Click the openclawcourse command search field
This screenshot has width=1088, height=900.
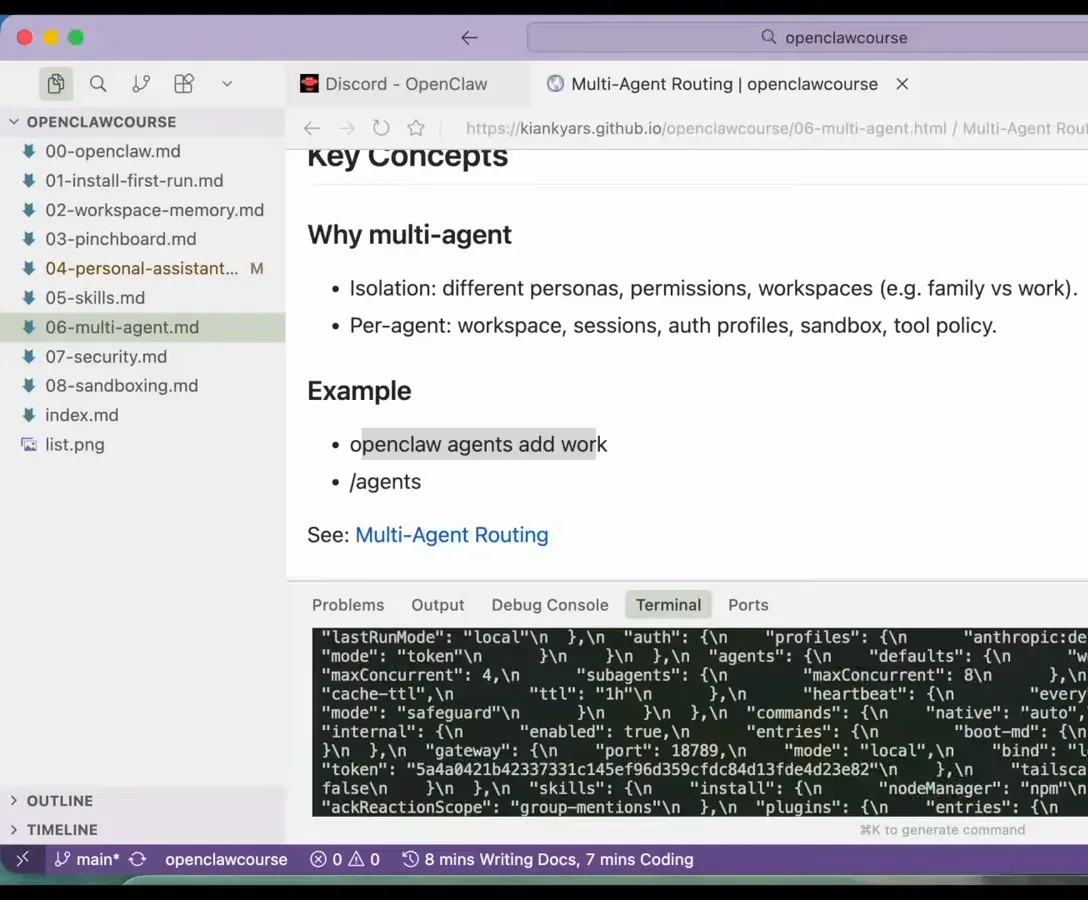808,37
